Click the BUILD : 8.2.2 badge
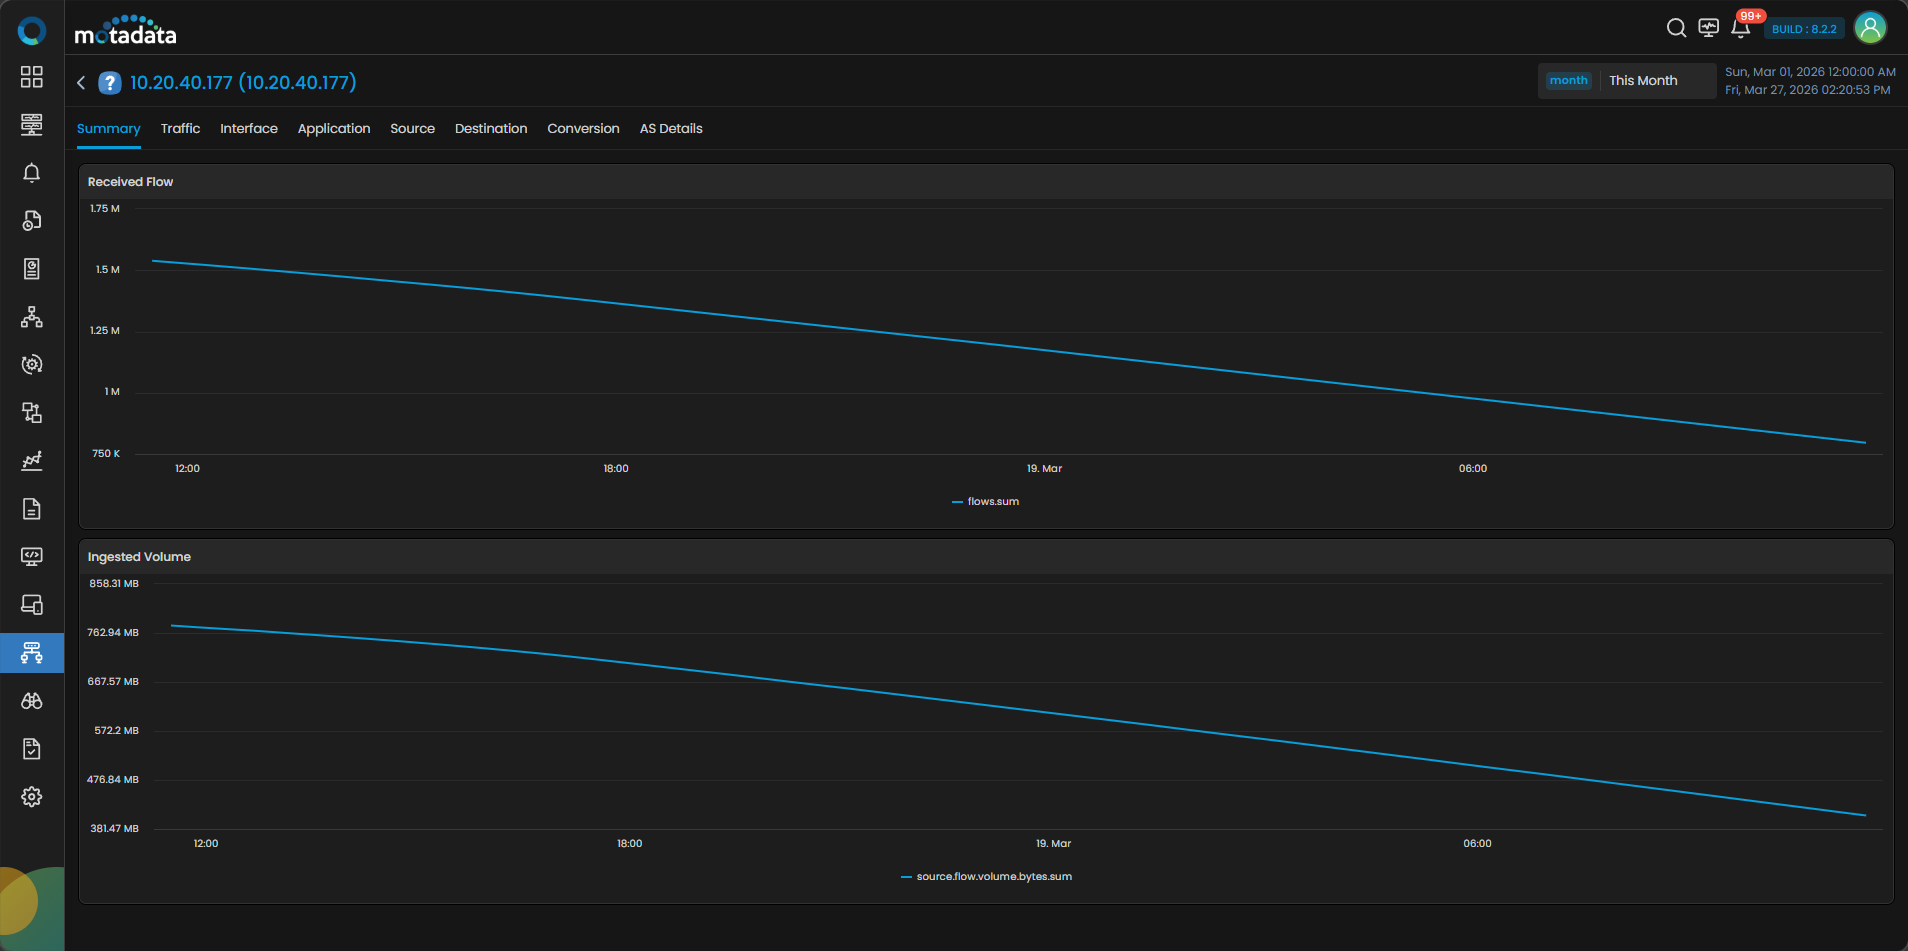 (1803, 29)
